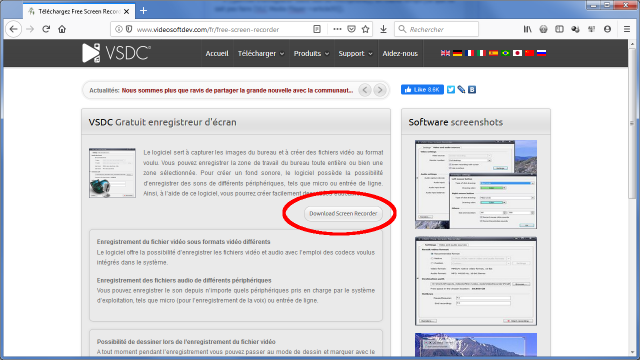This screenshot has width=640, height=360.
Task: Reload the page with the refresh icon
Action: tap(46, 29)
